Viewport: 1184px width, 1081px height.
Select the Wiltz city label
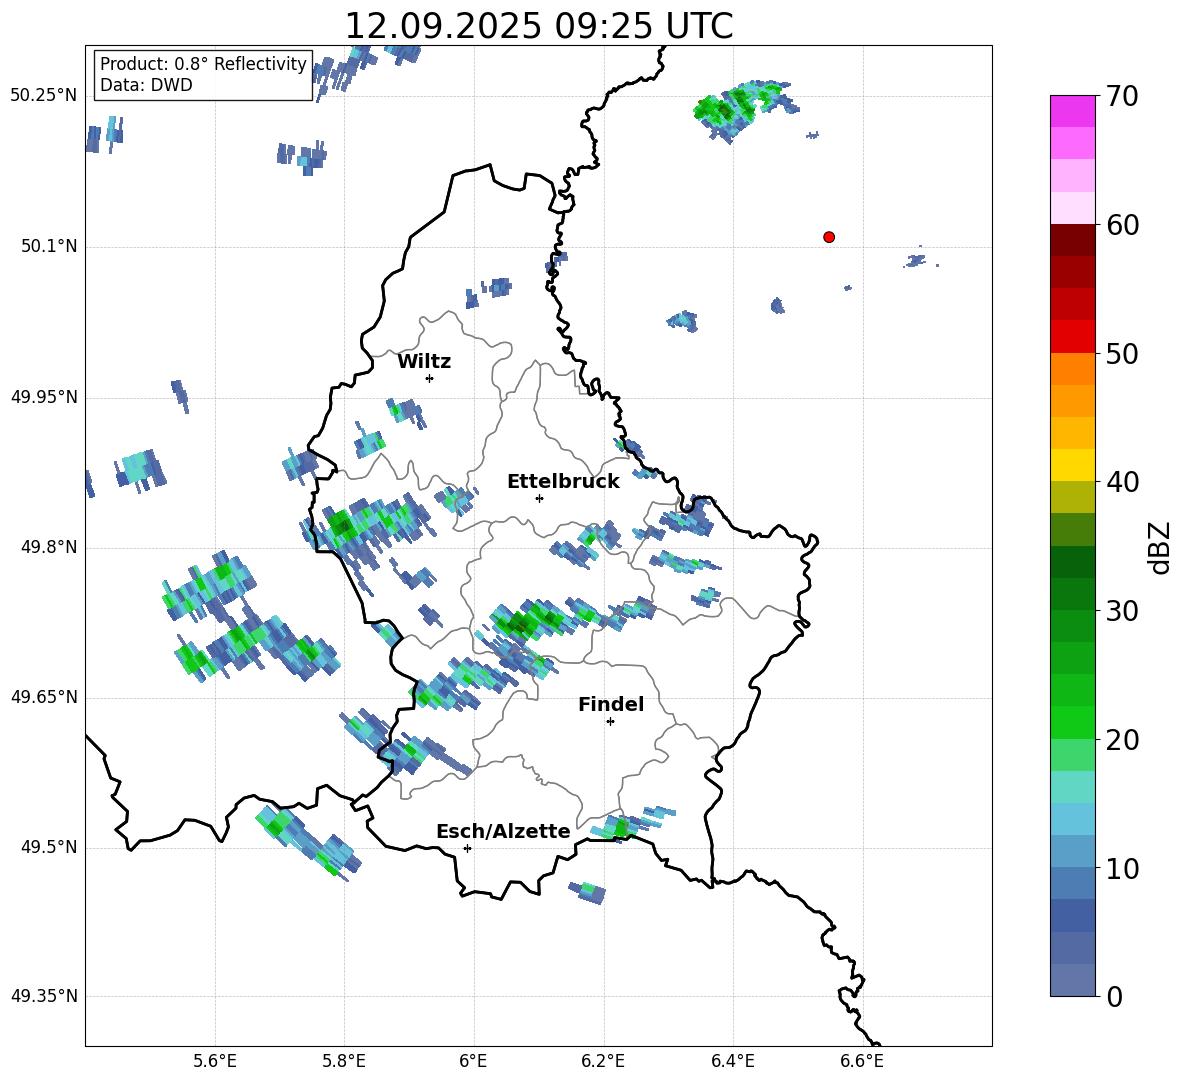coord(424,362)
